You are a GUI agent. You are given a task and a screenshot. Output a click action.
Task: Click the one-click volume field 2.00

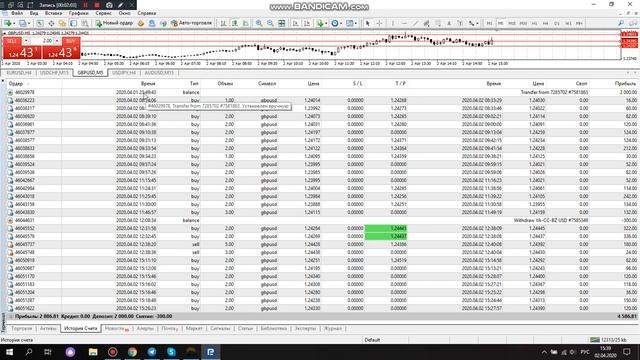42,41
